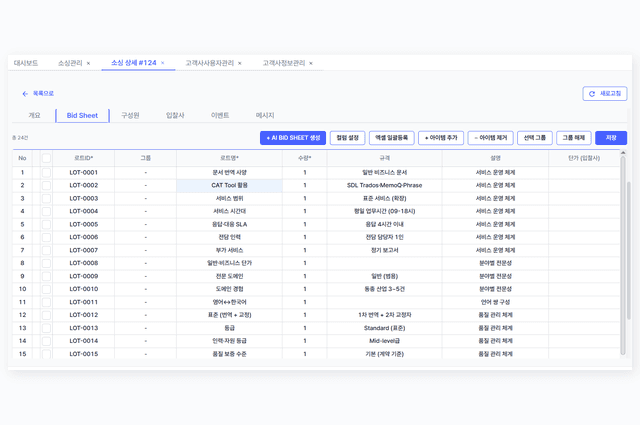Viewport: 640px width, 425px height.
Task: Select the LOT-0003 row checkbox
Action: pyautogui.click(x=47, y=198)
